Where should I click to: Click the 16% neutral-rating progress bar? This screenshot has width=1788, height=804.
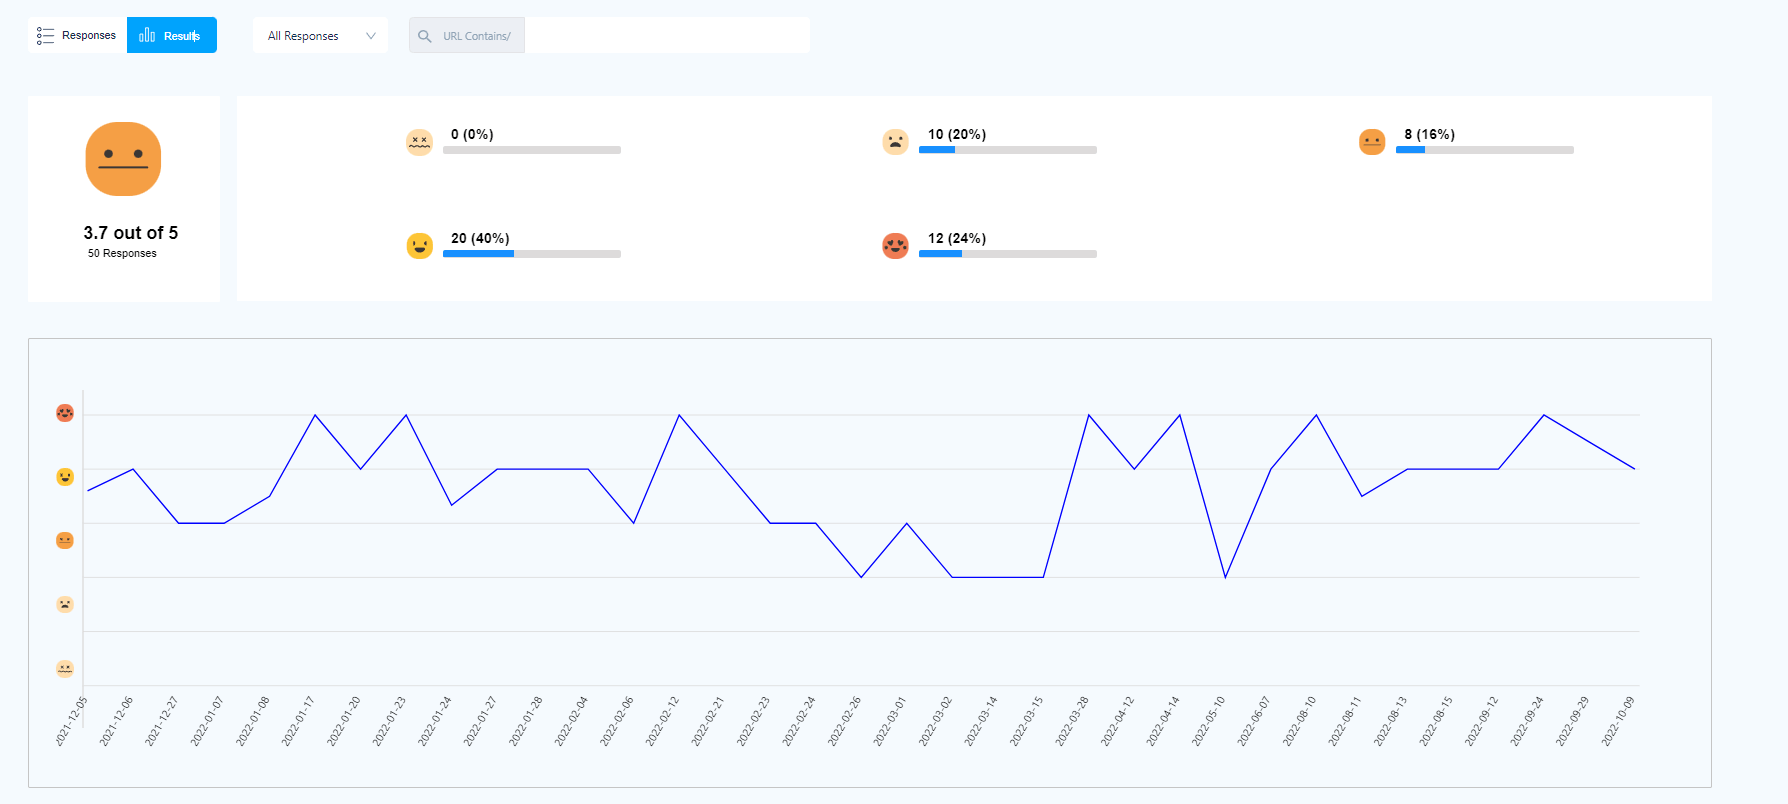1485,150
